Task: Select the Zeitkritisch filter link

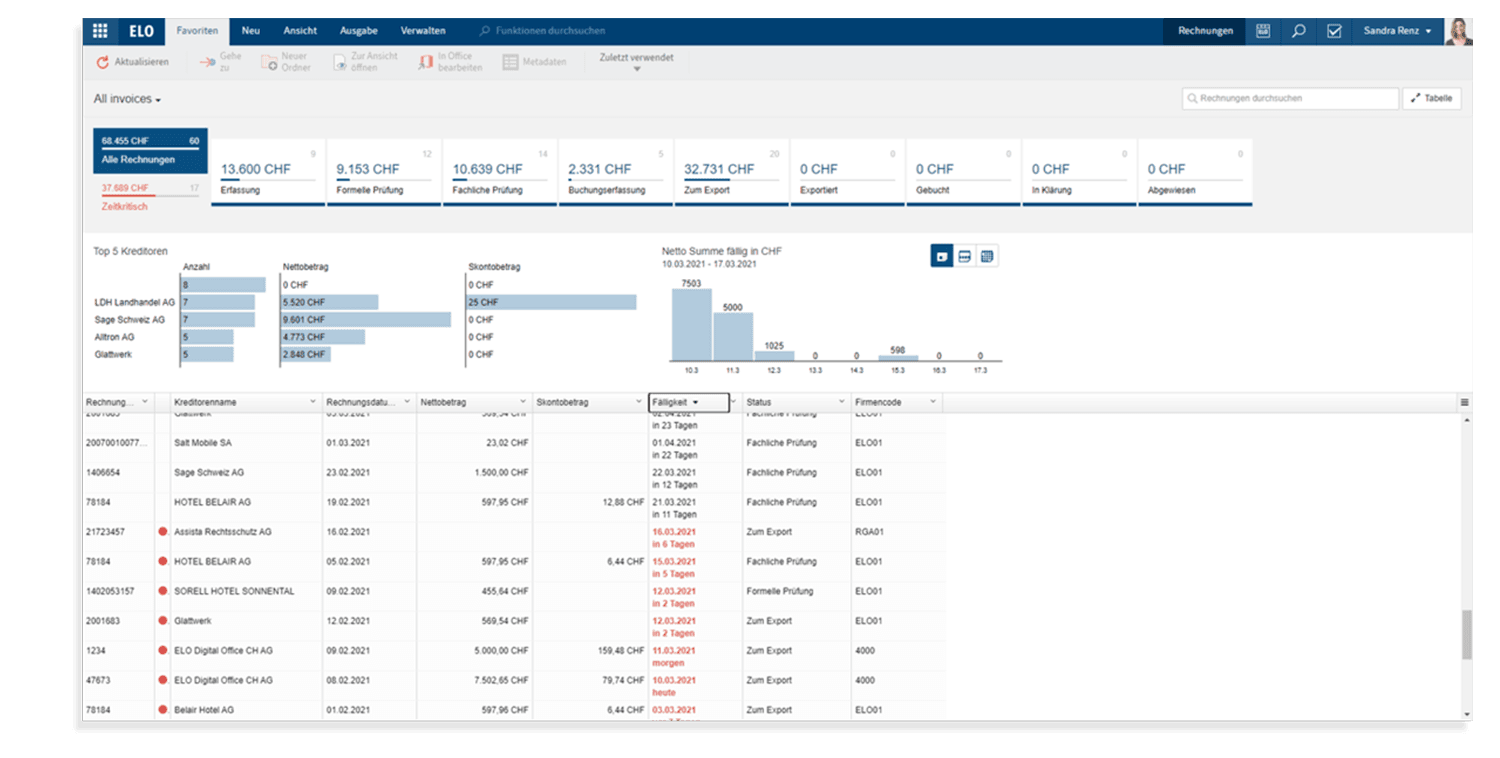Action: point(124,206)
